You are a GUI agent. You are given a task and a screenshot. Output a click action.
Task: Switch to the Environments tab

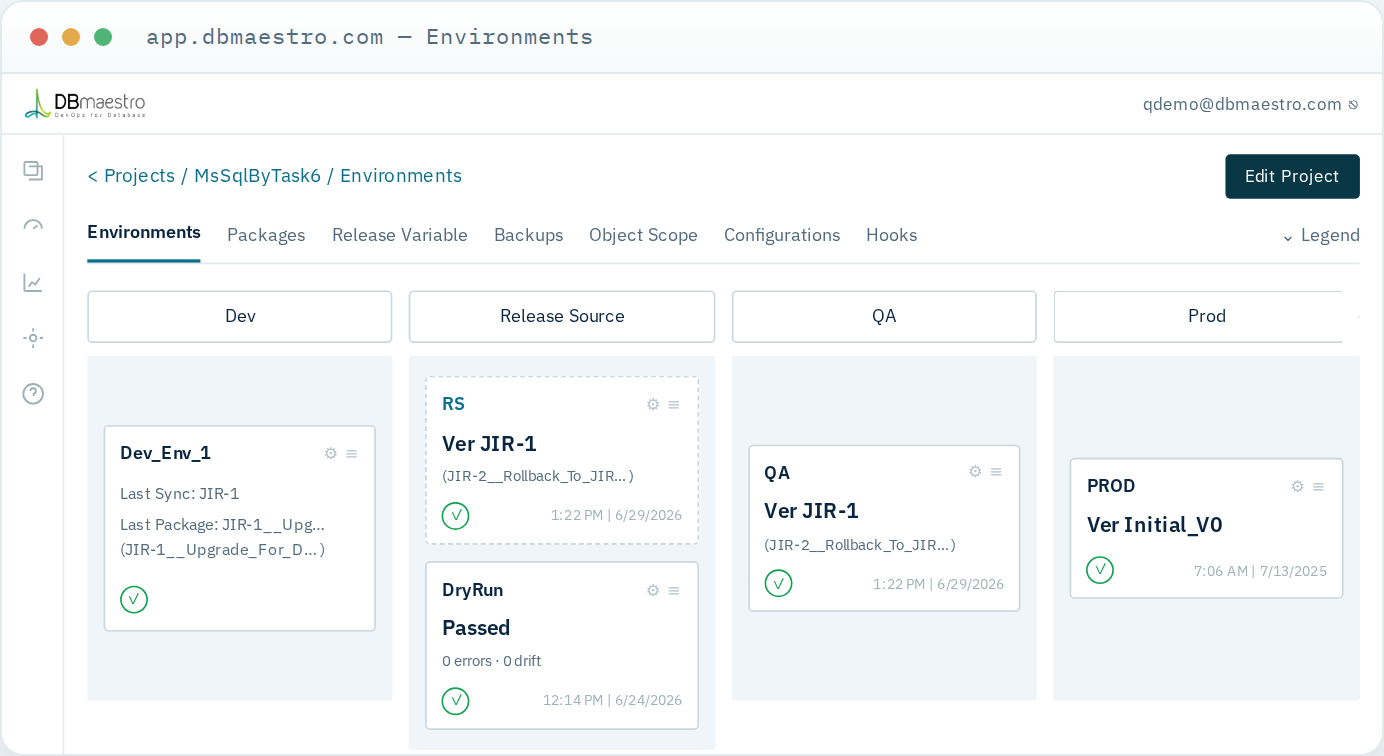click(144, 232)
